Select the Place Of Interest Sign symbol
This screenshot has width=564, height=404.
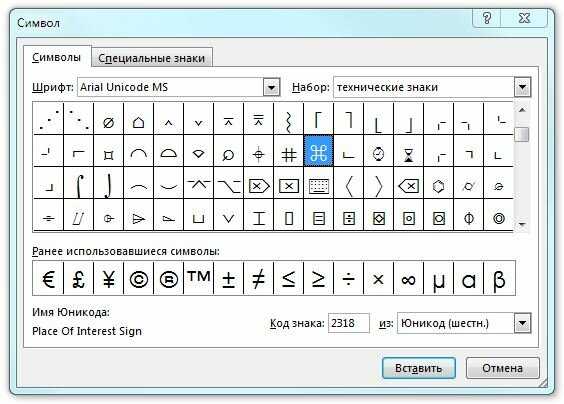point(318,151)
